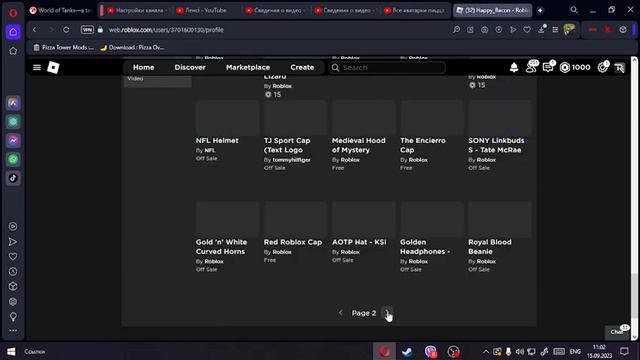Open the TJ Sport Cap item
640x360 pixels.
pos(287,145)
